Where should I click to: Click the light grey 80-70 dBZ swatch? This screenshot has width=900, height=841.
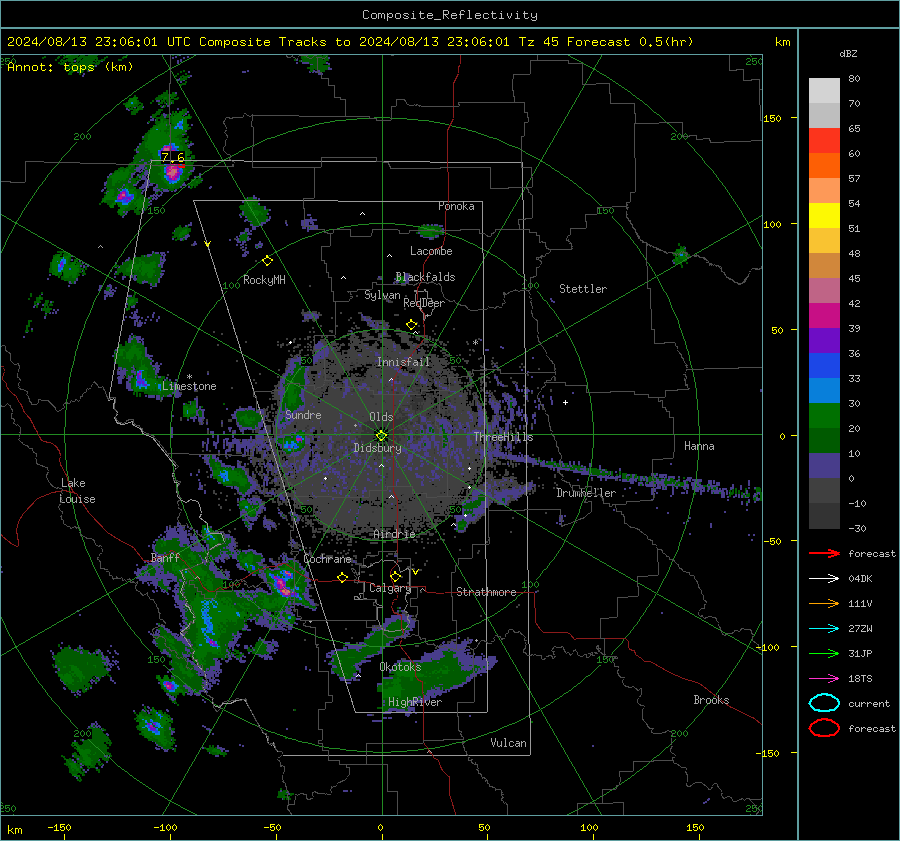point(824,91)
